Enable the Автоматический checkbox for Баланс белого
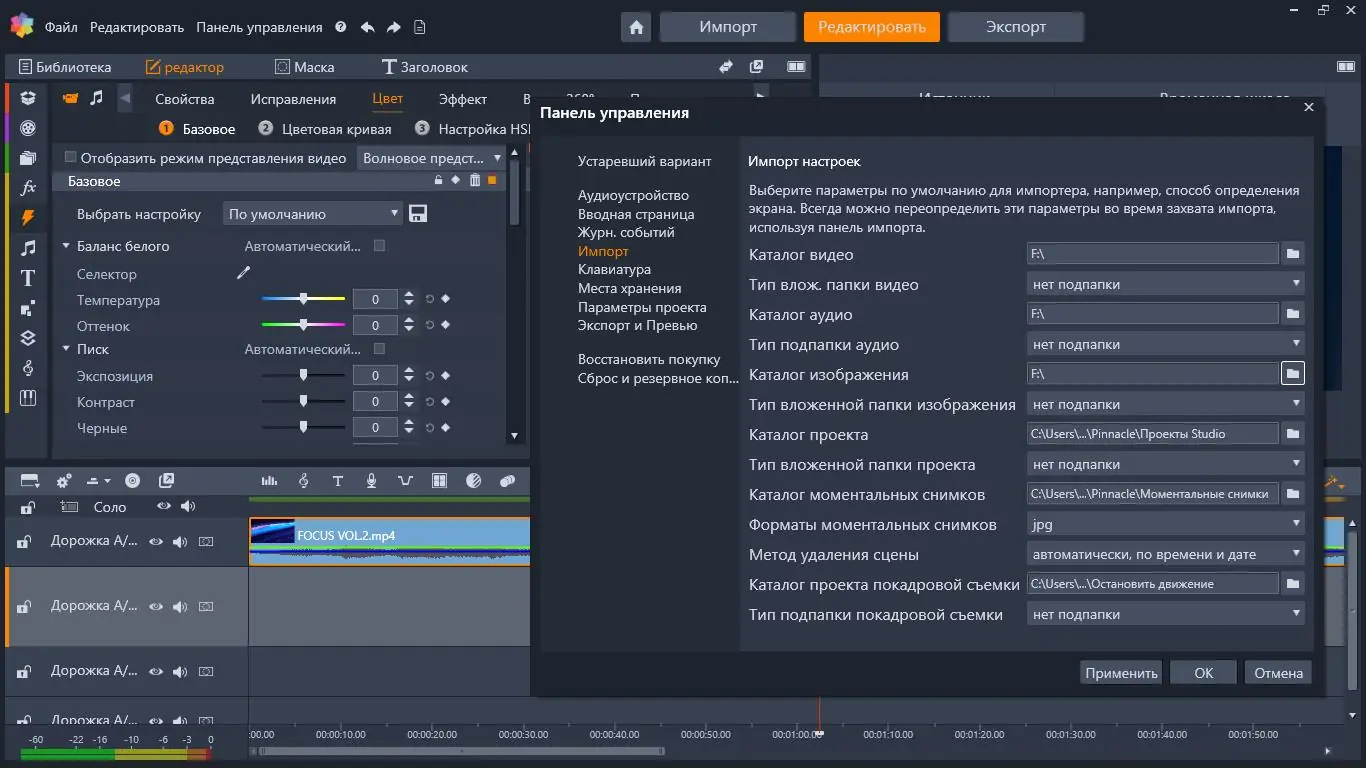This screenshot has width=1366, height=768. pyautogui.click(x=378, y=246)
